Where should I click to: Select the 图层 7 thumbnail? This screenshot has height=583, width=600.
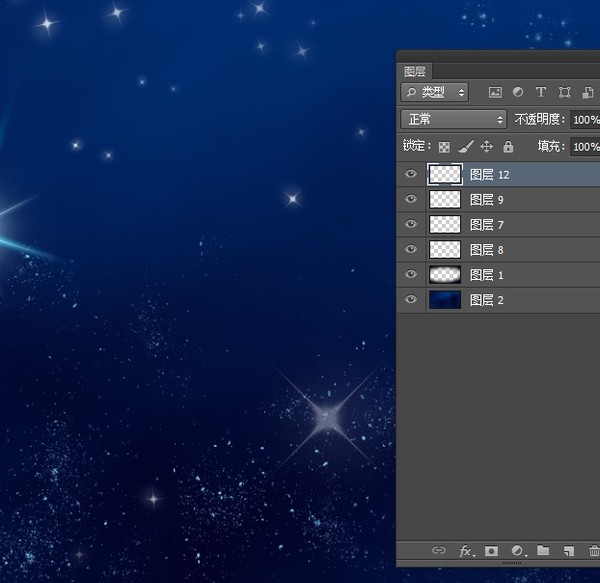[x=445, y=224]
